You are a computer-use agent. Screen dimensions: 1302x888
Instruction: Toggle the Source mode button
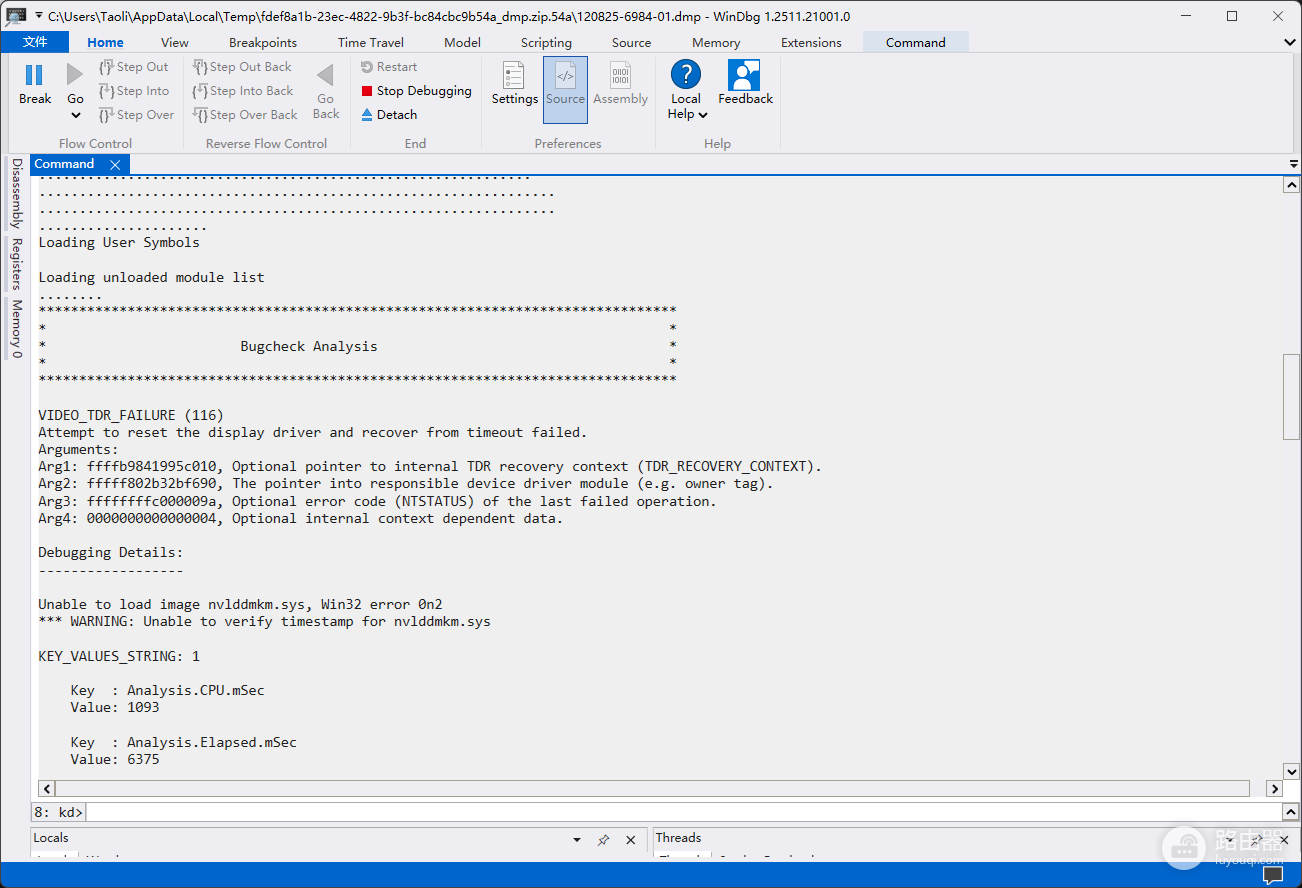[565, 89]
